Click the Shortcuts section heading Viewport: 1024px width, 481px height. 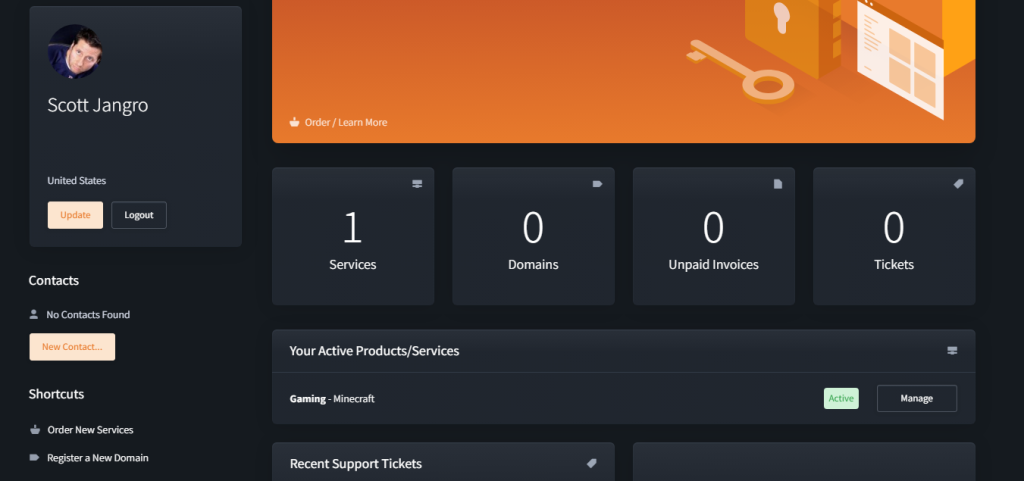tap(56, 394)
